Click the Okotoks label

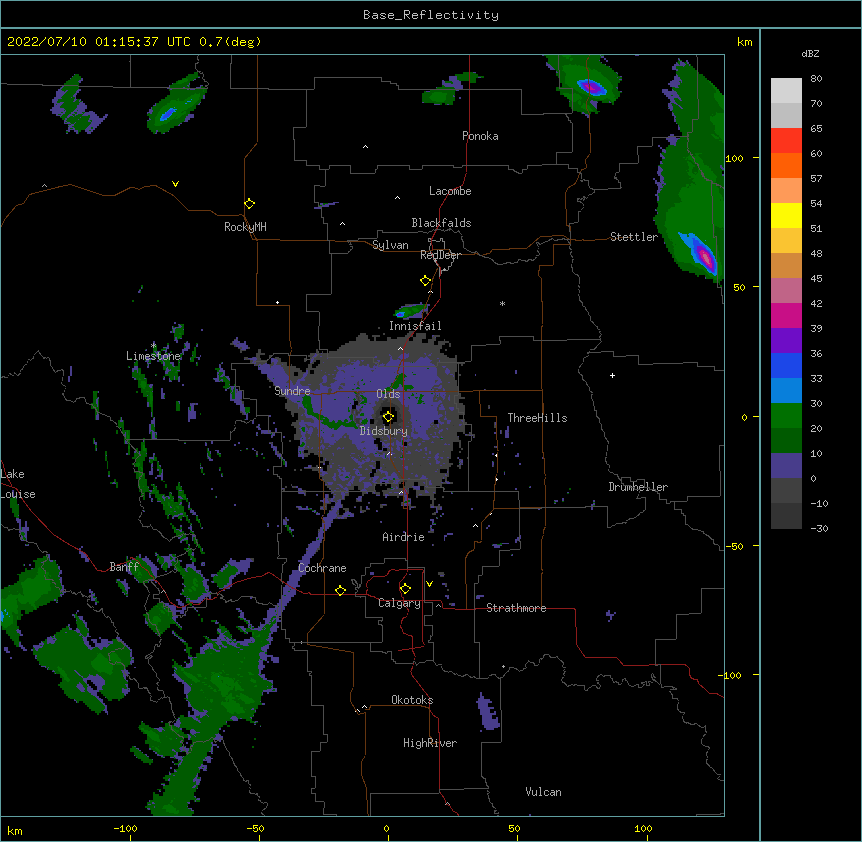pyautogui.click(x=412, y=700)
